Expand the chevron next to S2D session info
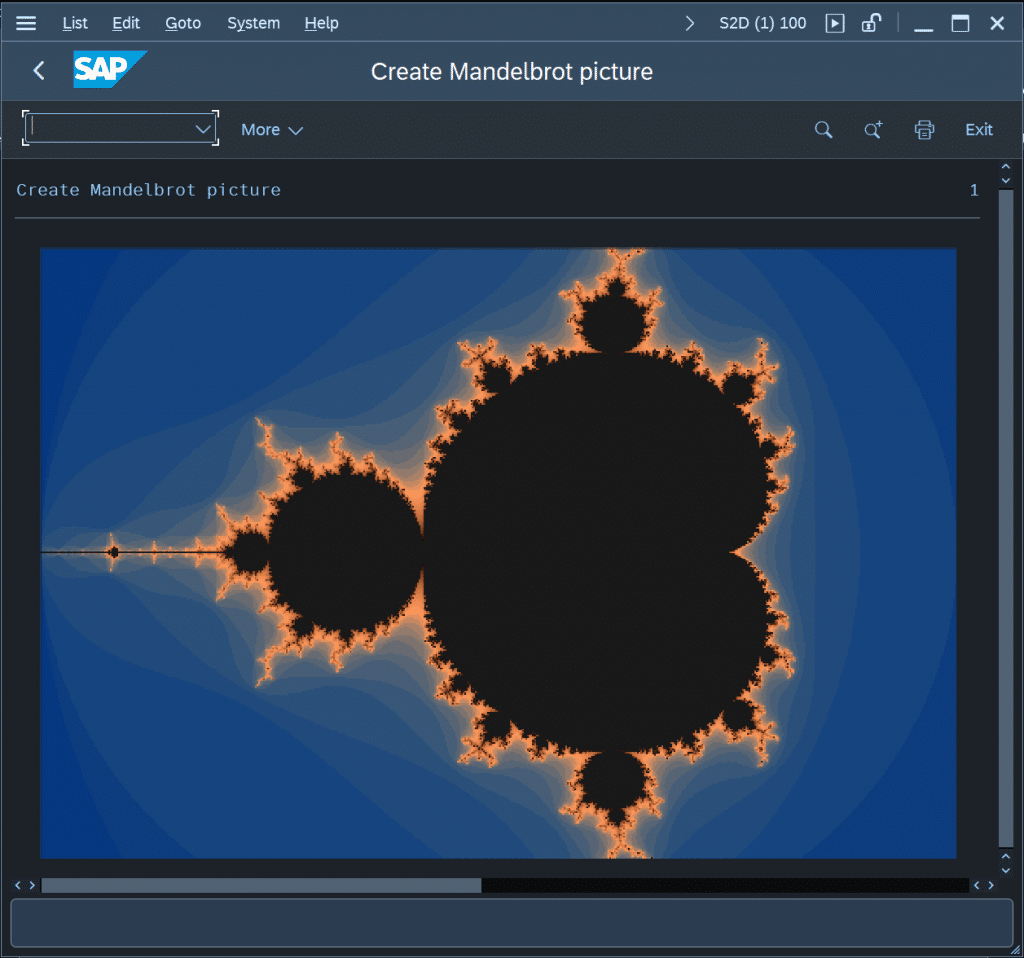 click(x=689, y=22)
